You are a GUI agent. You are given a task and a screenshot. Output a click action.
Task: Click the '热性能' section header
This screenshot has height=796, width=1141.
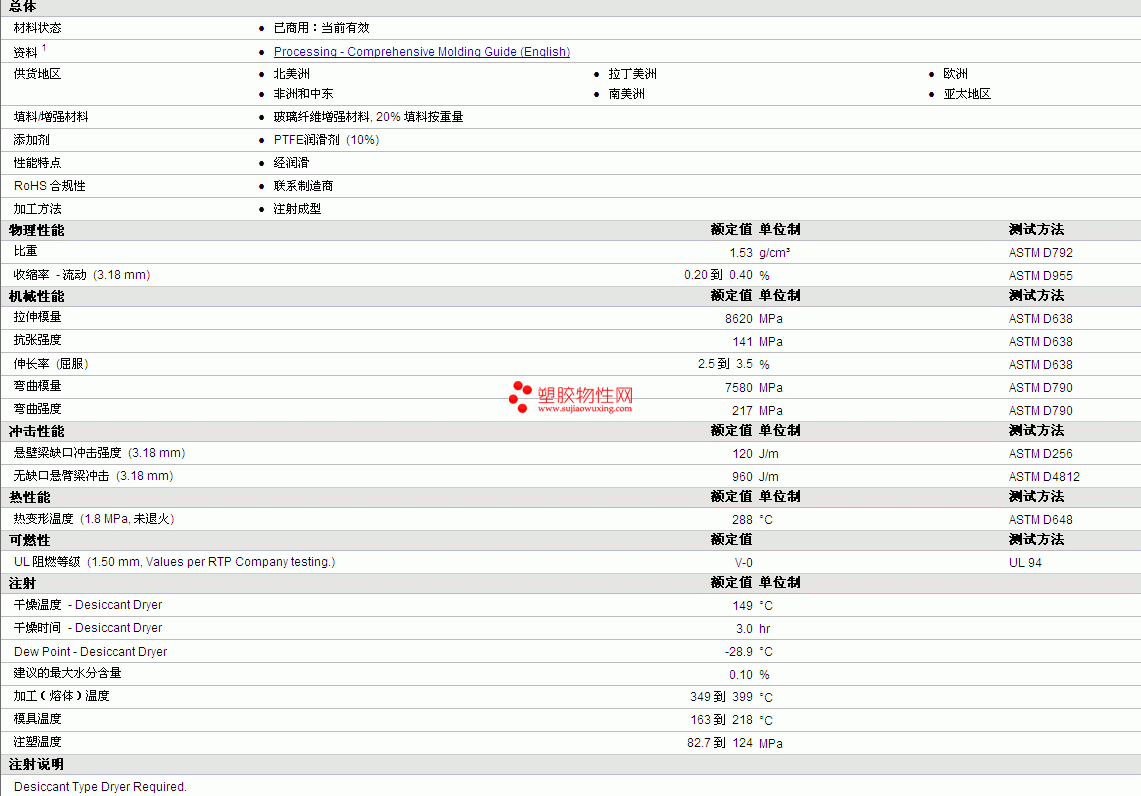click(30, 498)
